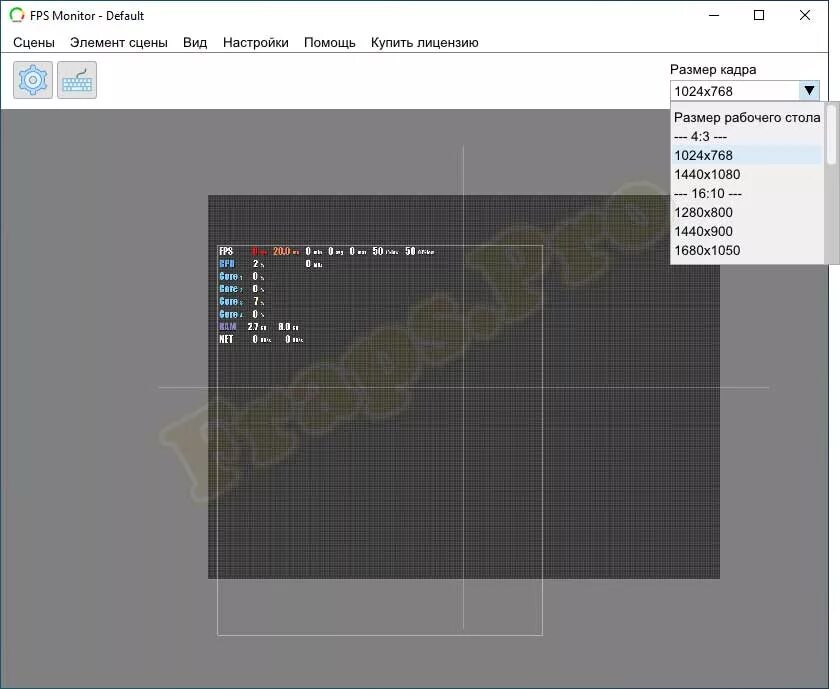Click the FPS row in overlay
Viewport: 840px width, 689px height.
[x=326, y=251]
